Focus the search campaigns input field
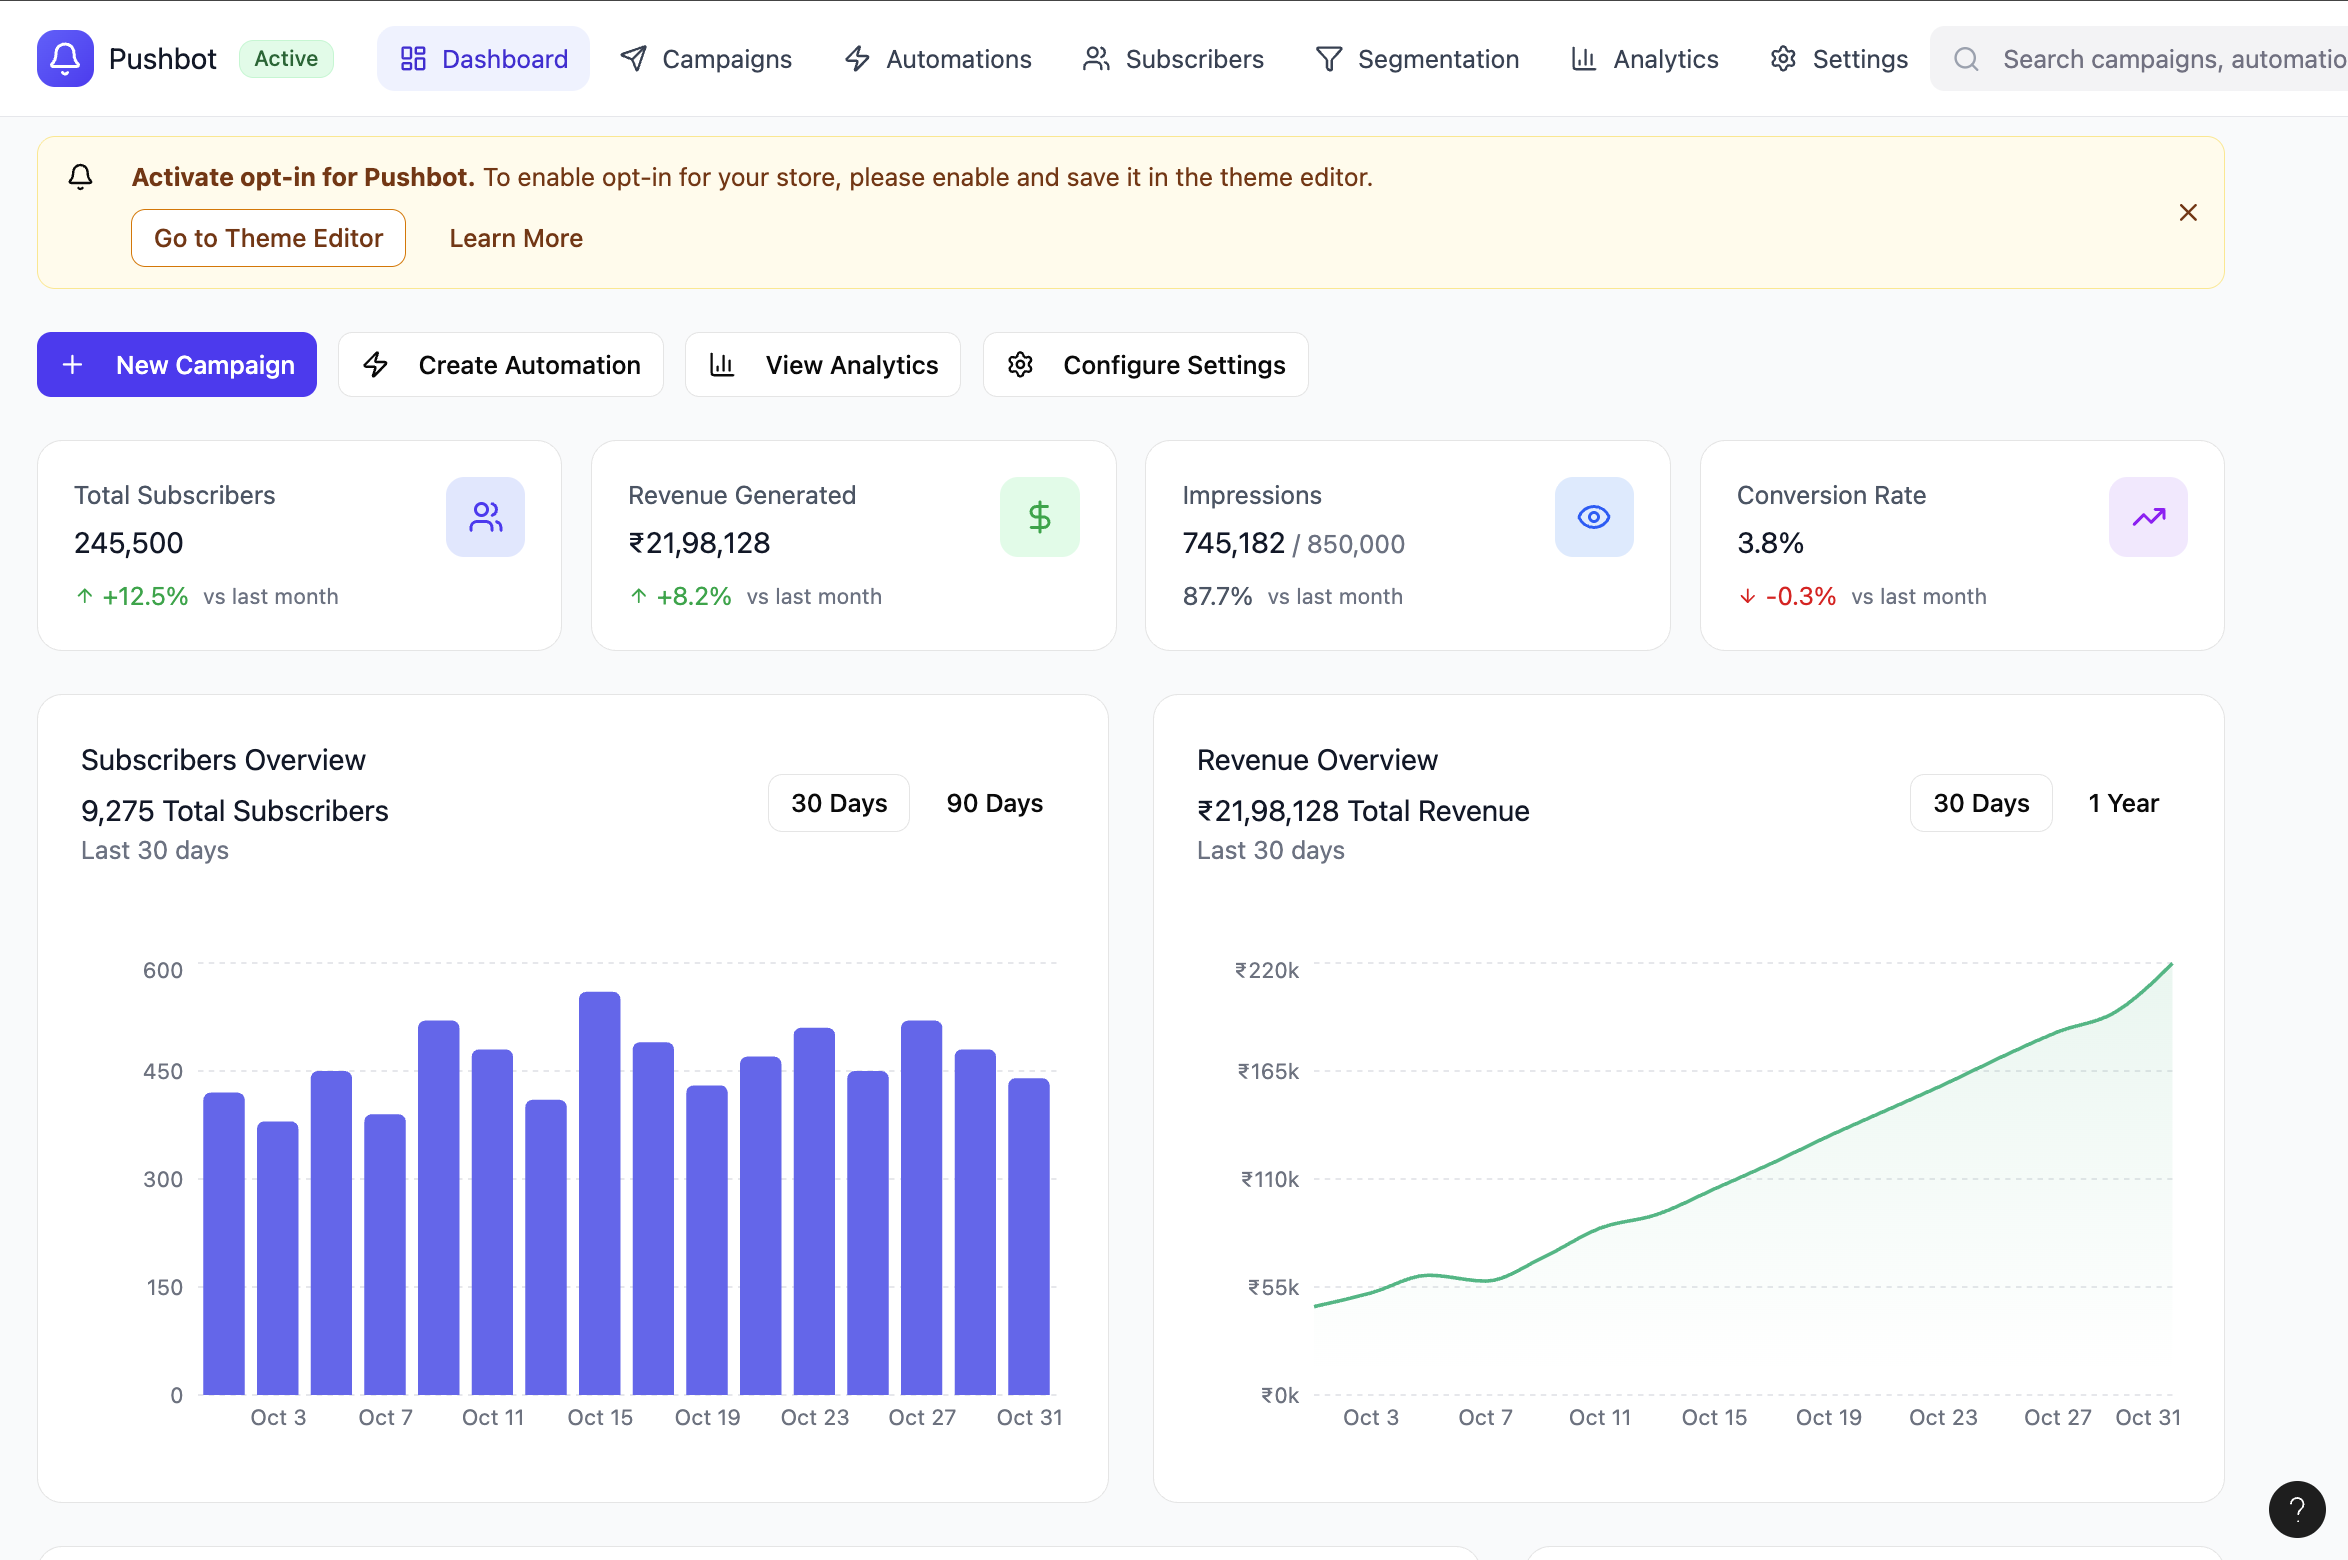Image resolution: width=2348 pixels, height=1560 pixels. click(x=2170, y=59)
